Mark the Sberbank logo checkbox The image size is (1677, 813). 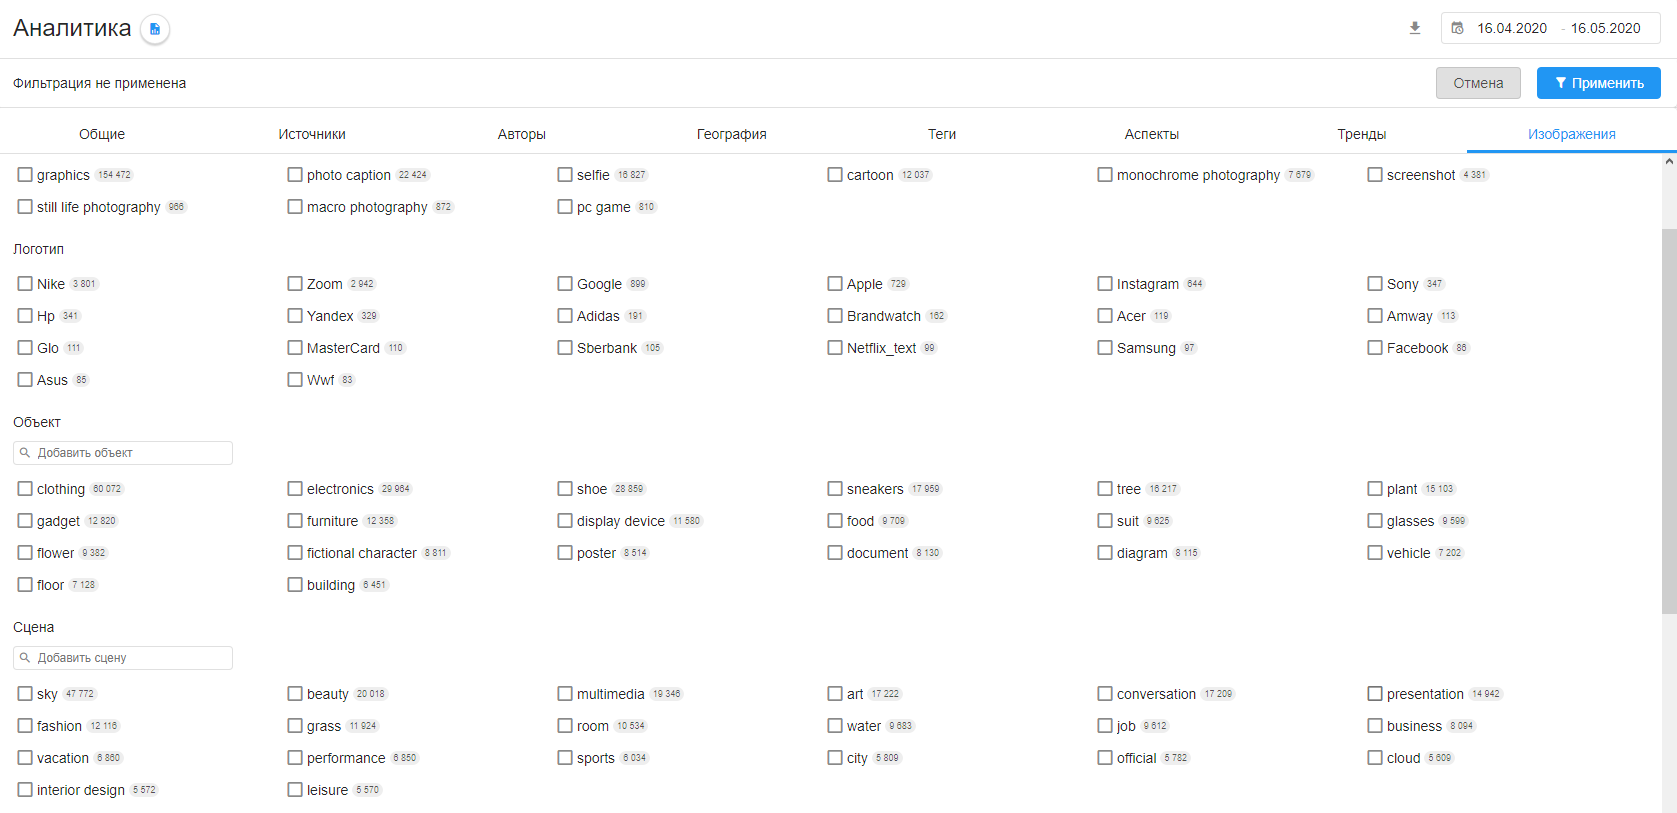(565, 348)
